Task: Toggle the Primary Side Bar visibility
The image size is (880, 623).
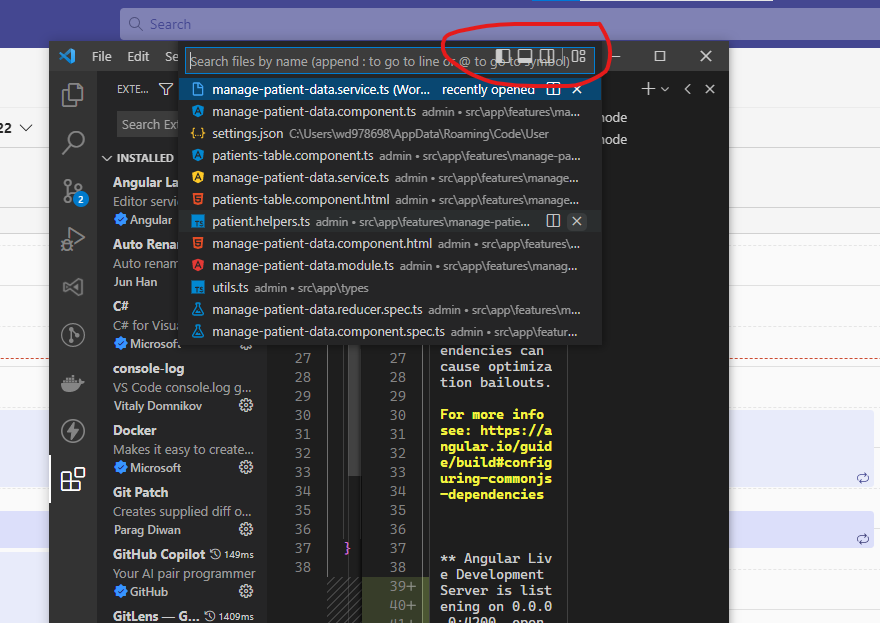Action: click(x=505, y=57)
